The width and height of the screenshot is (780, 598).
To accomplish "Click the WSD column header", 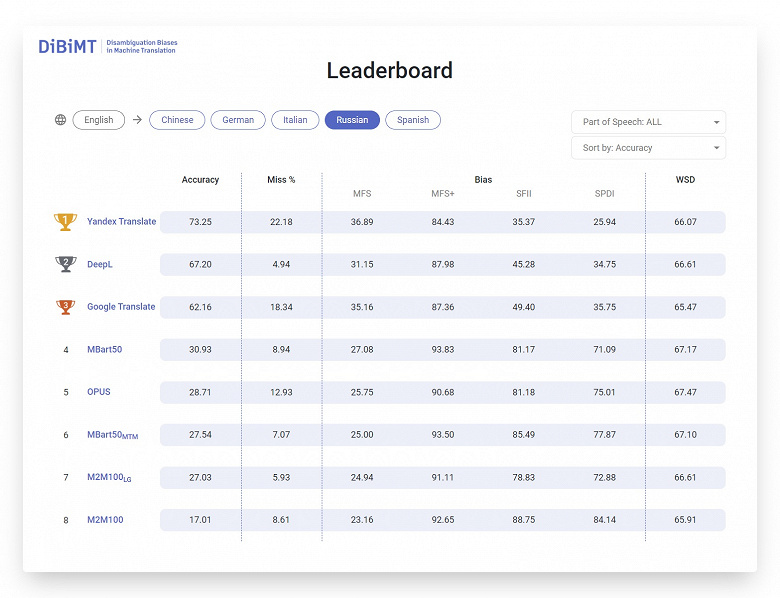I will click(x=685, y=180).
